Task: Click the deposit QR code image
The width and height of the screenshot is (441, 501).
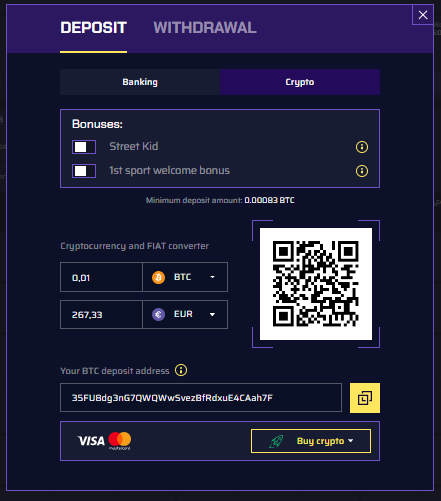Action: [x=316, y=284]
